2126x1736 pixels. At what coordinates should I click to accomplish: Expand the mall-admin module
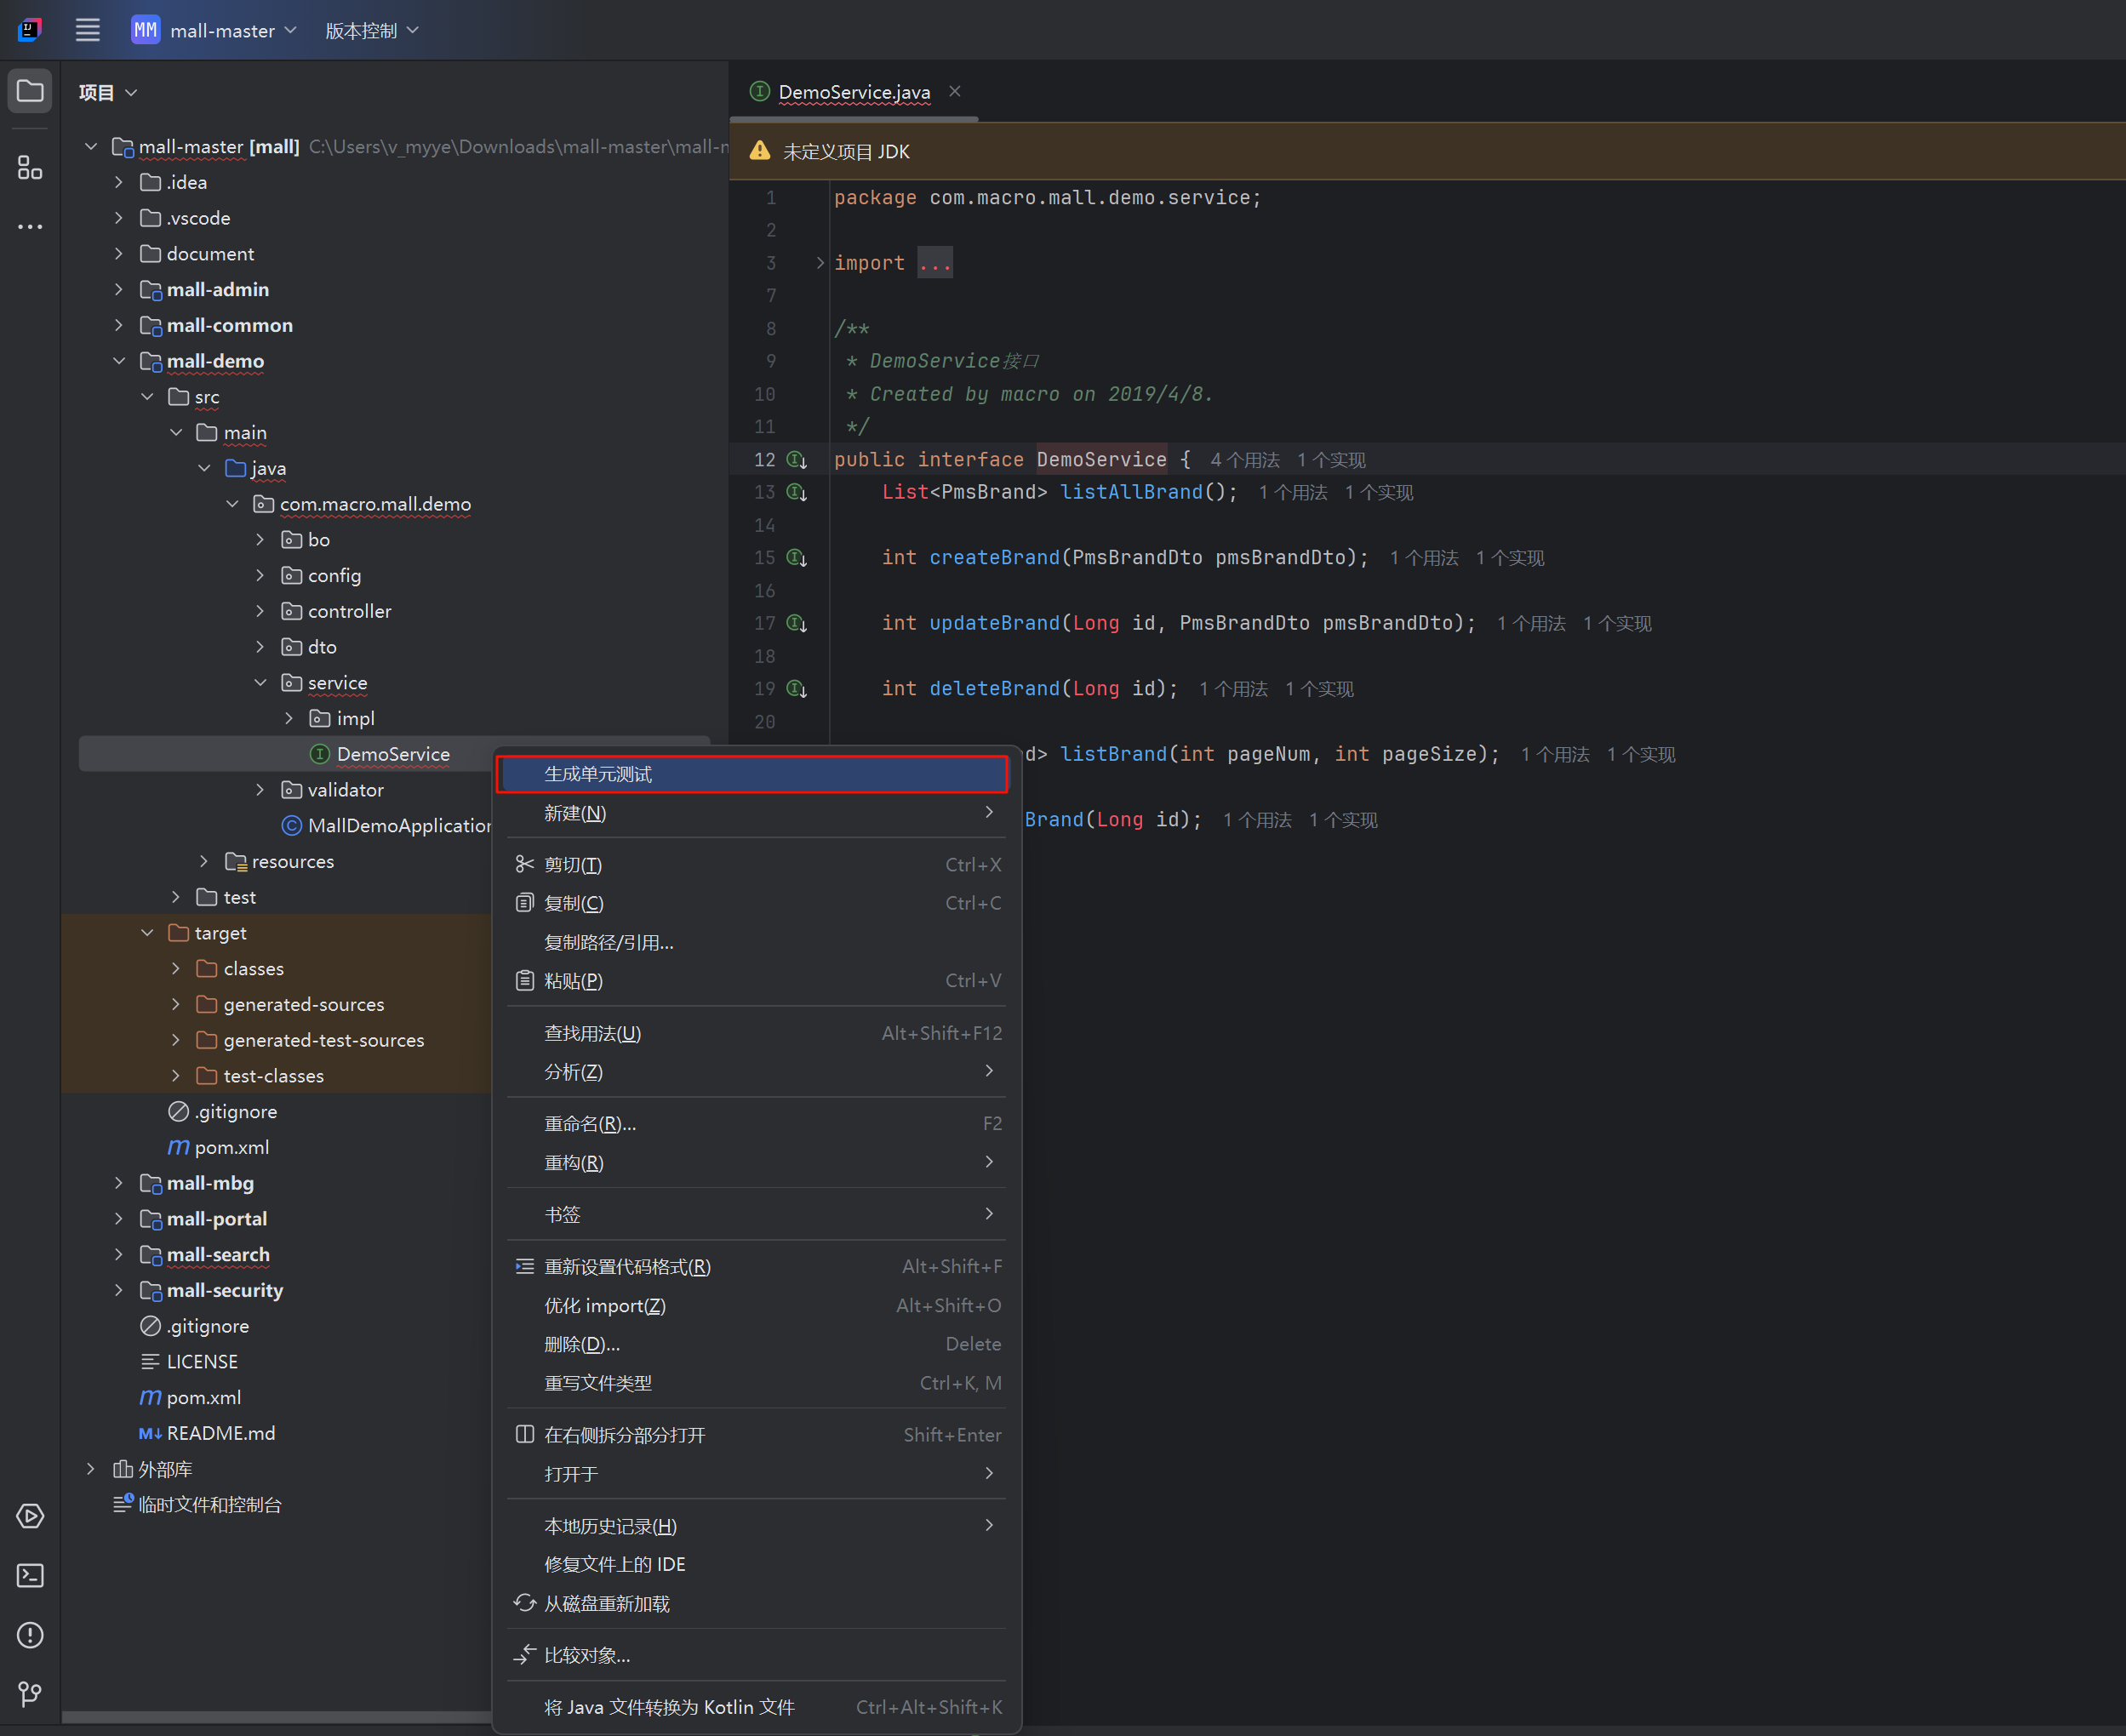(119, 289)
